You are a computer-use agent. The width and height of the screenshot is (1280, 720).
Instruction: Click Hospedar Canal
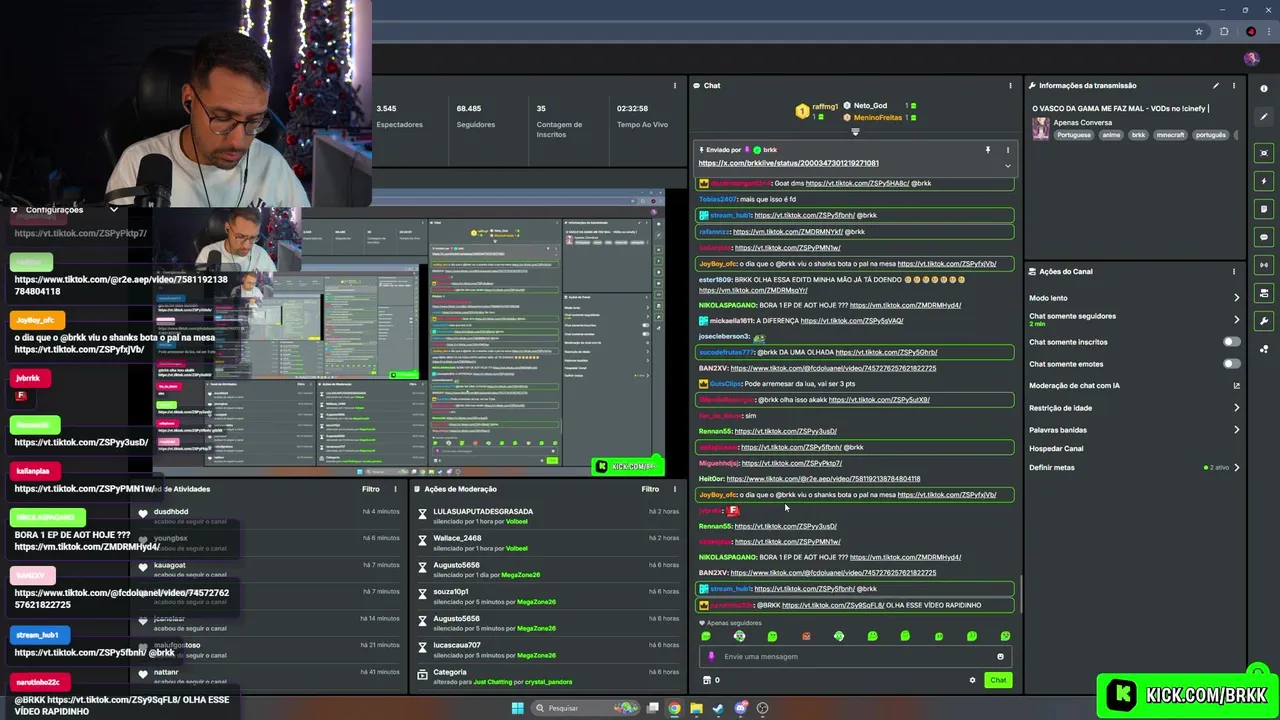pos(1056,449)
